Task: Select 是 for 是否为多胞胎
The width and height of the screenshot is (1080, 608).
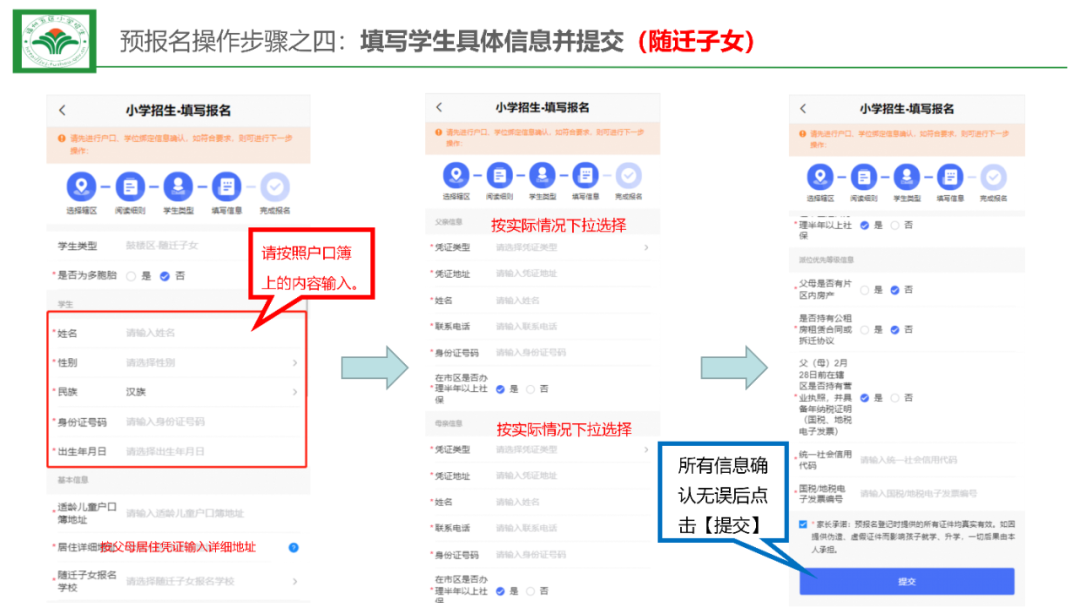Action: (131, 275)
